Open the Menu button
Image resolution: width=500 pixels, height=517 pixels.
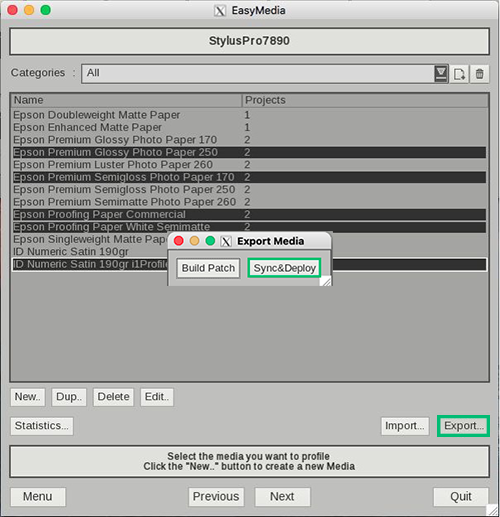[38, 497]
